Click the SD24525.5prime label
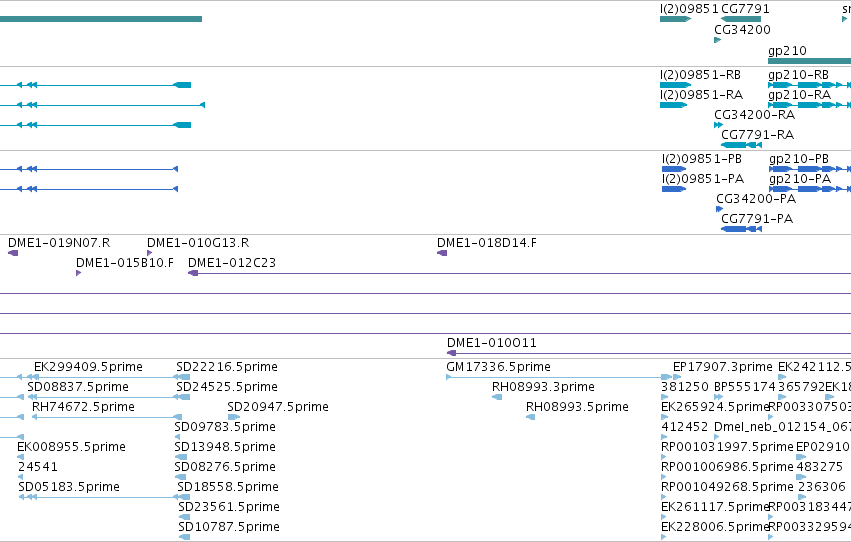The height and width of the screenshot is (542, 851). [227, 387]
